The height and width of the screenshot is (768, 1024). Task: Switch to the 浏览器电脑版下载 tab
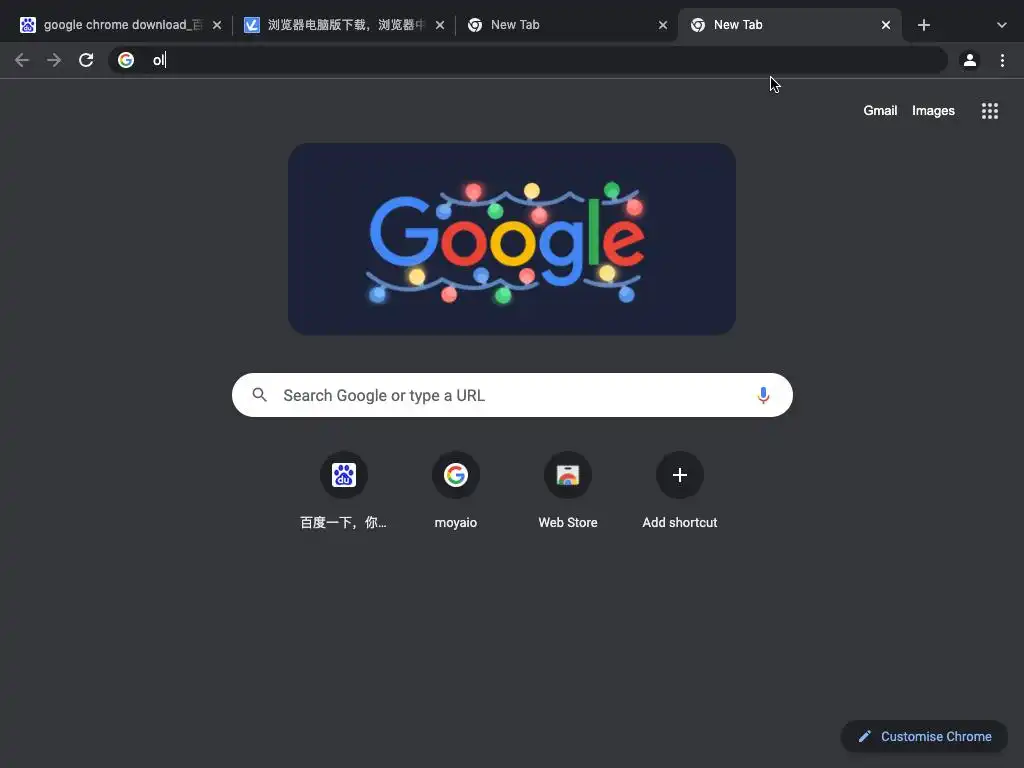point(344,25)
